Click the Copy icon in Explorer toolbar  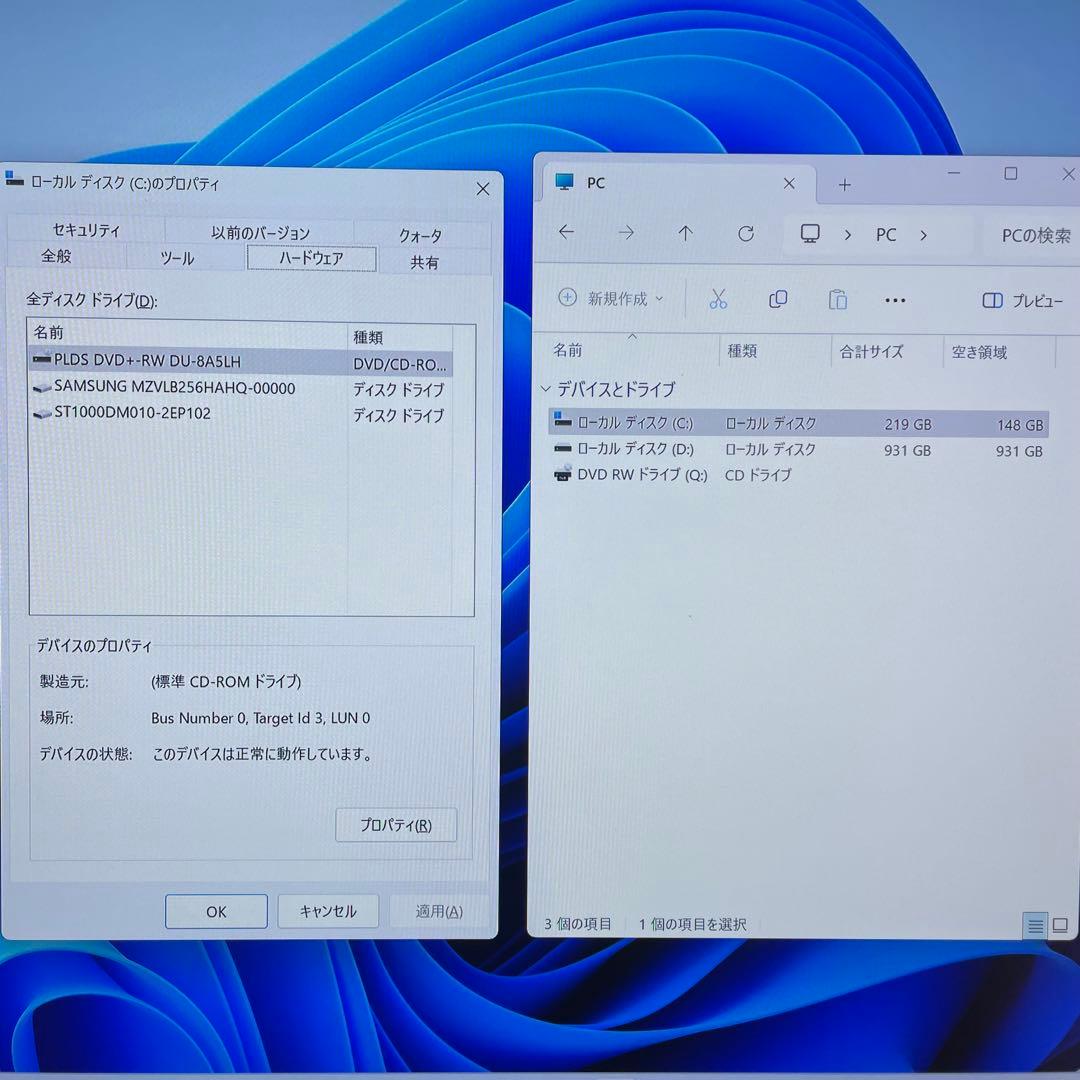tap(778, 299)
